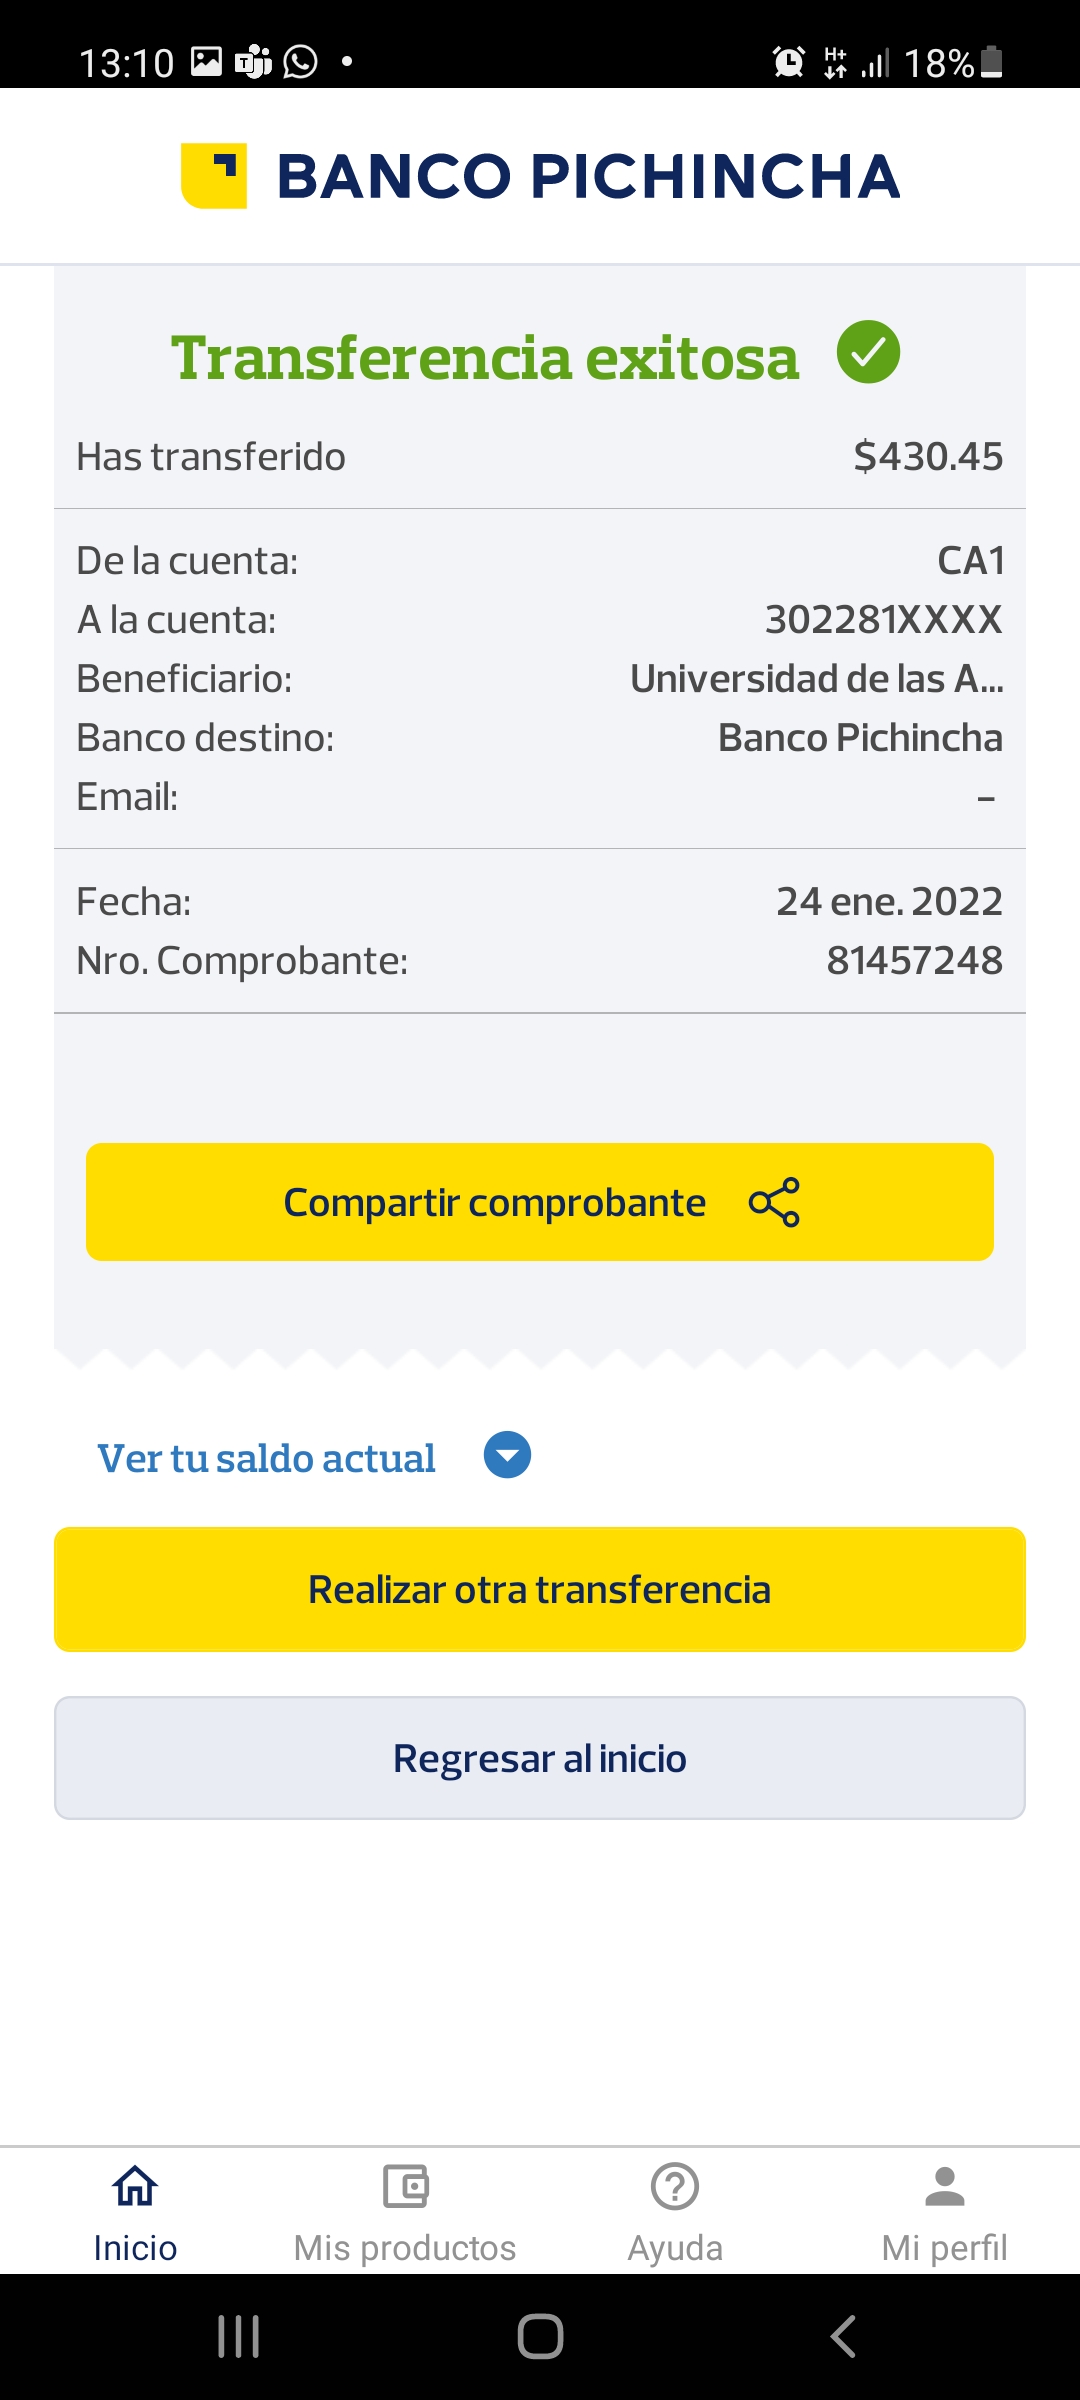Image resolution: width=1080 pixels, height=2400 pixels.
Task: Tap the Teams notification icon
Action: point(253,62)
